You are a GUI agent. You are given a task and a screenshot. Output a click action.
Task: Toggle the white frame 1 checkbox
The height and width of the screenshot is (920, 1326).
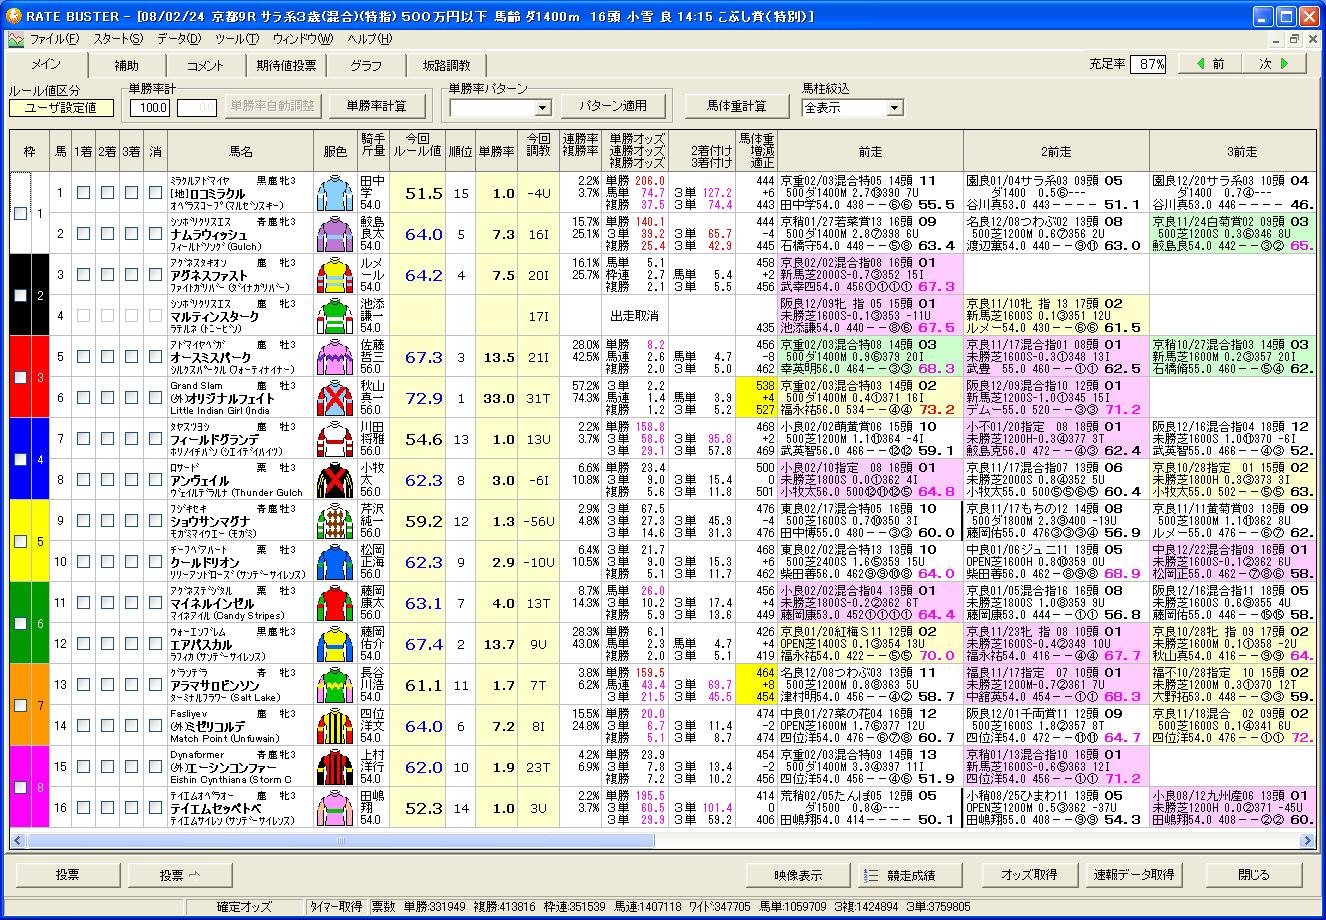pyautogui.click(x=20, y=213)
